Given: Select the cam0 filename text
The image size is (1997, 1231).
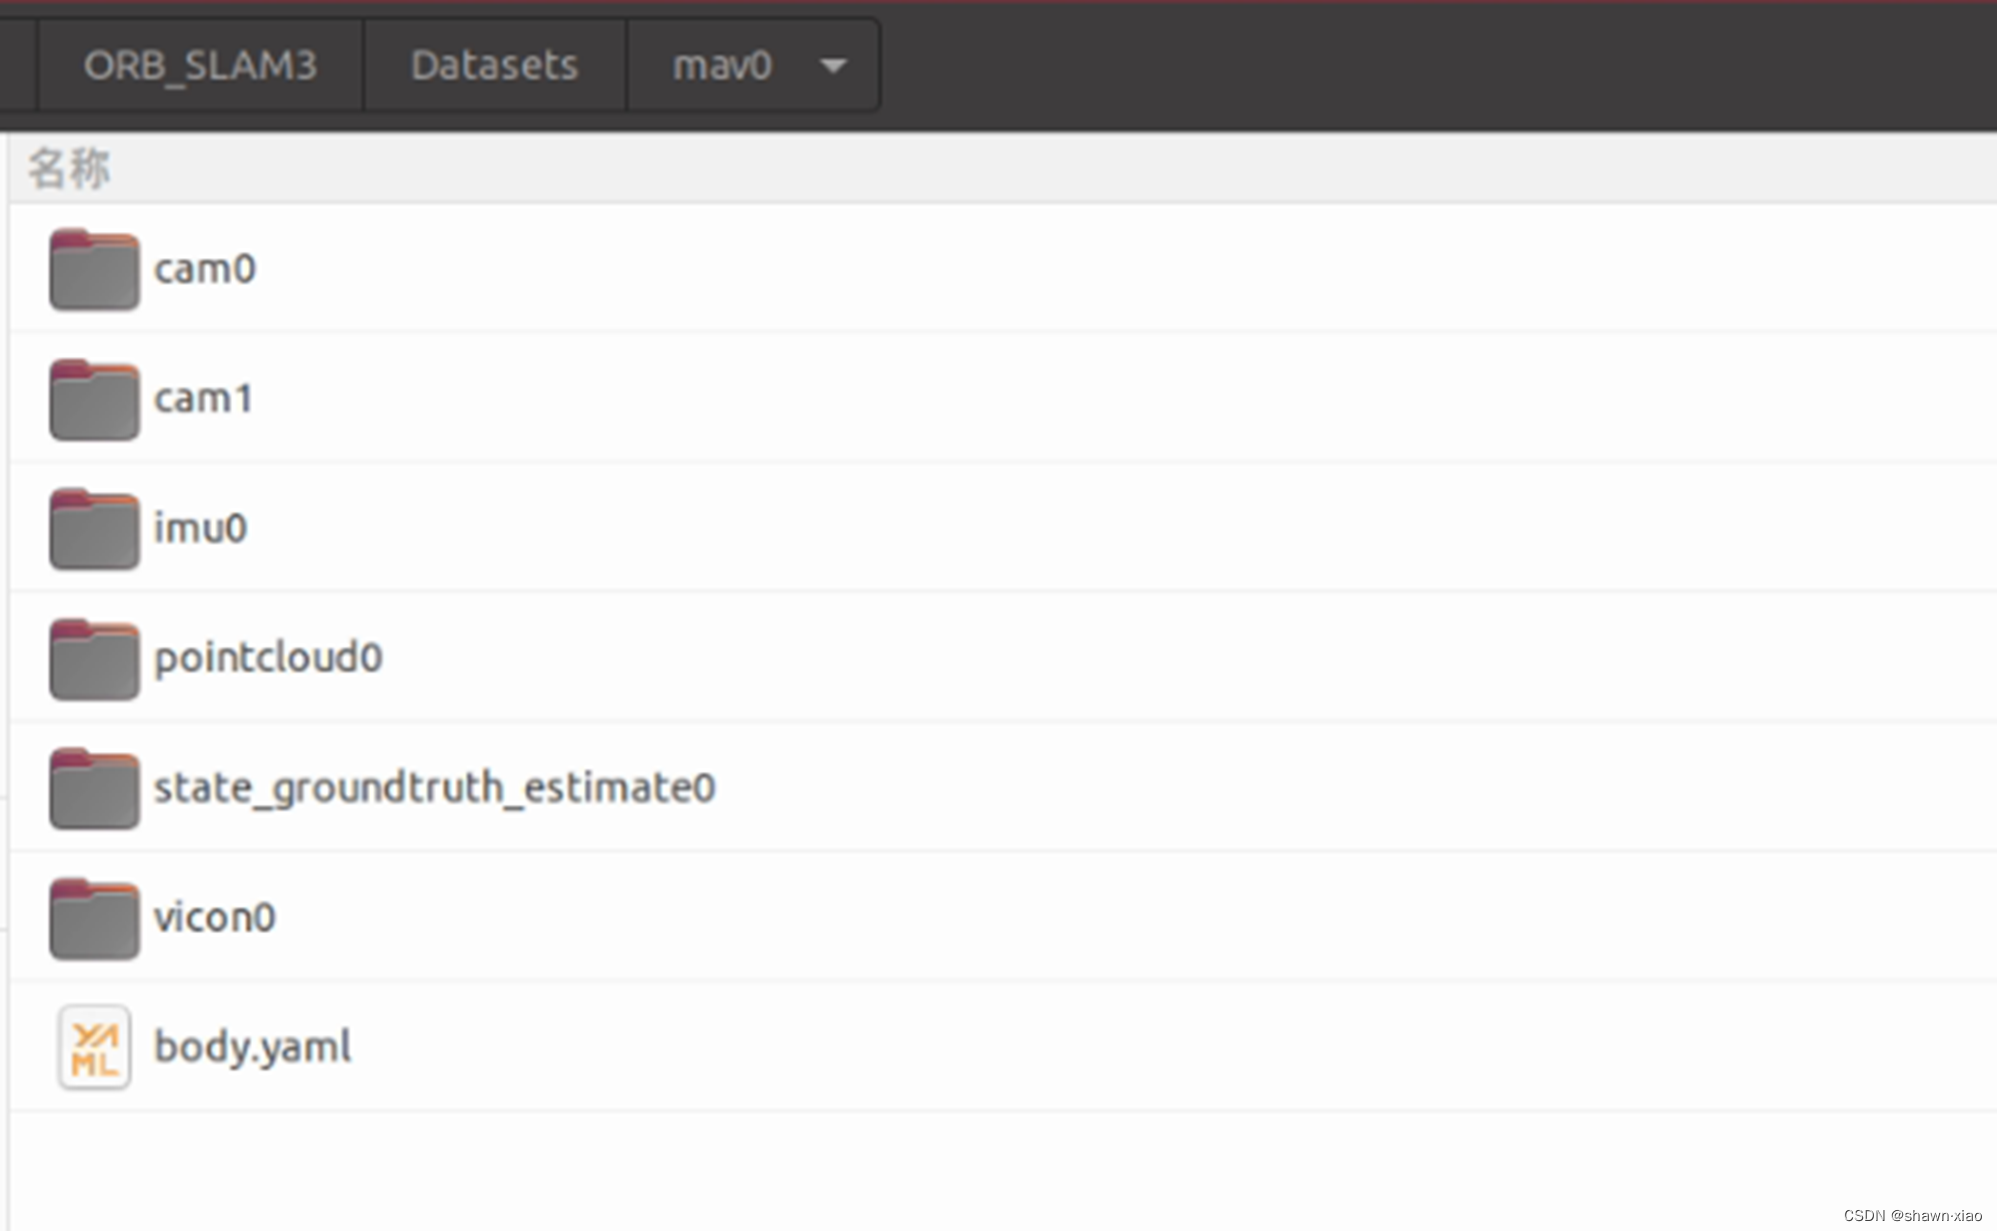Looking at the screenshot, I should tap(205, 268).
